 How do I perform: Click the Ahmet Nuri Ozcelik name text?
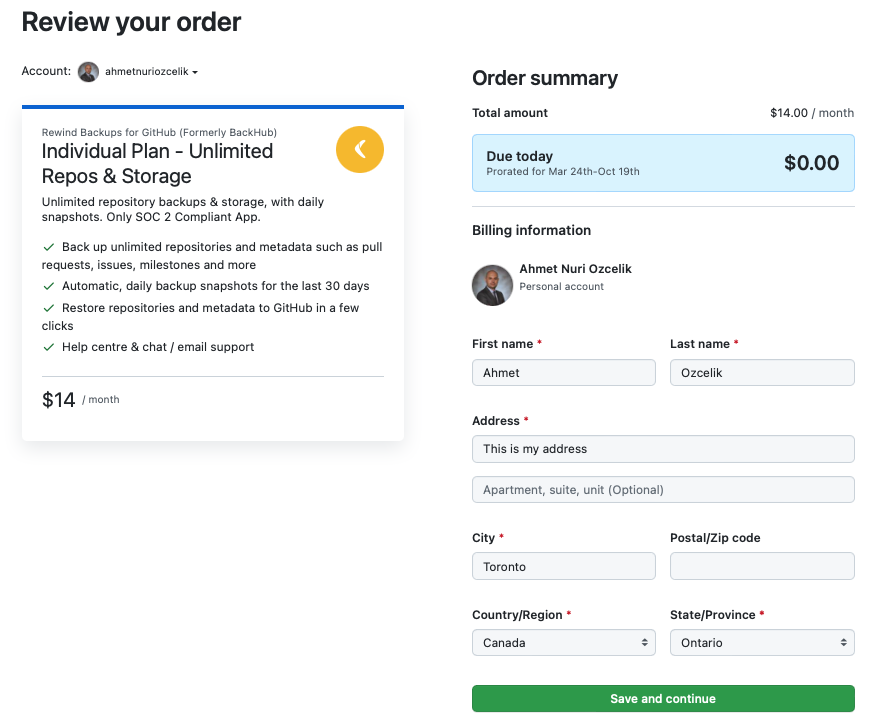[x=575, y=269]
